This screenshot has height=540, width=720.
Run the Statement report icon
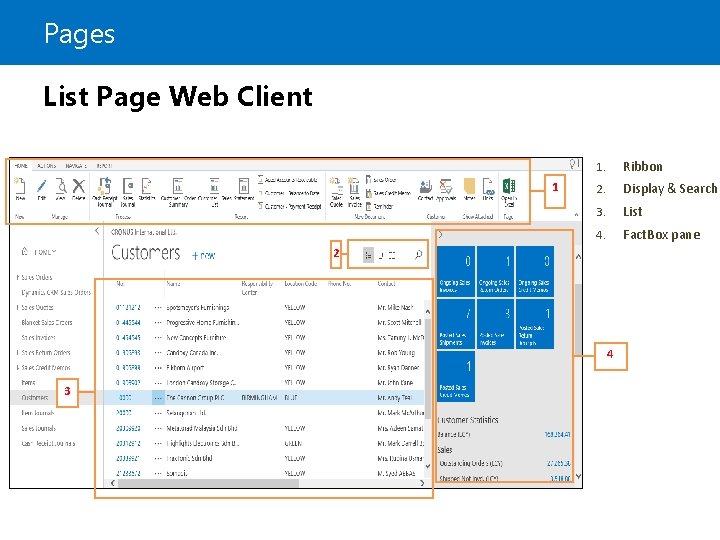click(x=243, y=189)
